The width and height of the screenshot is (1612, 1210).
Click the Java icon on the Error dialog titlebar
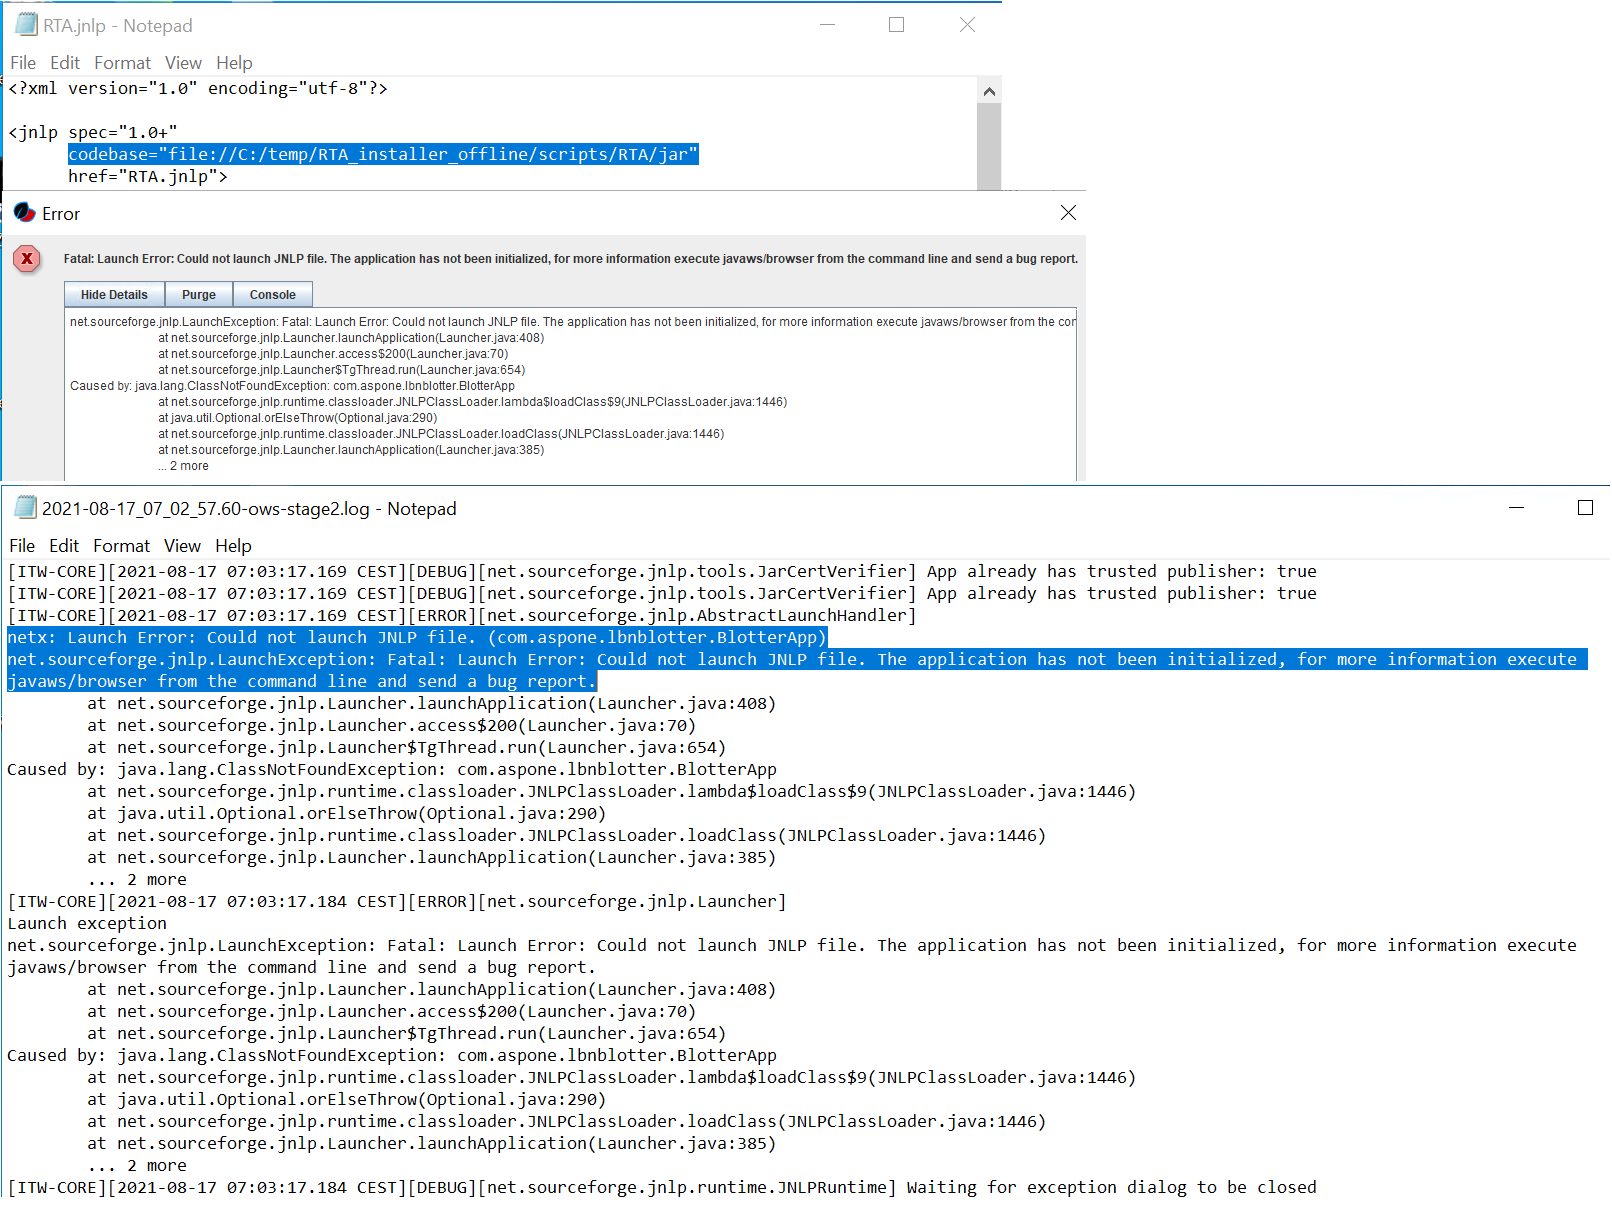coord(25,213)
